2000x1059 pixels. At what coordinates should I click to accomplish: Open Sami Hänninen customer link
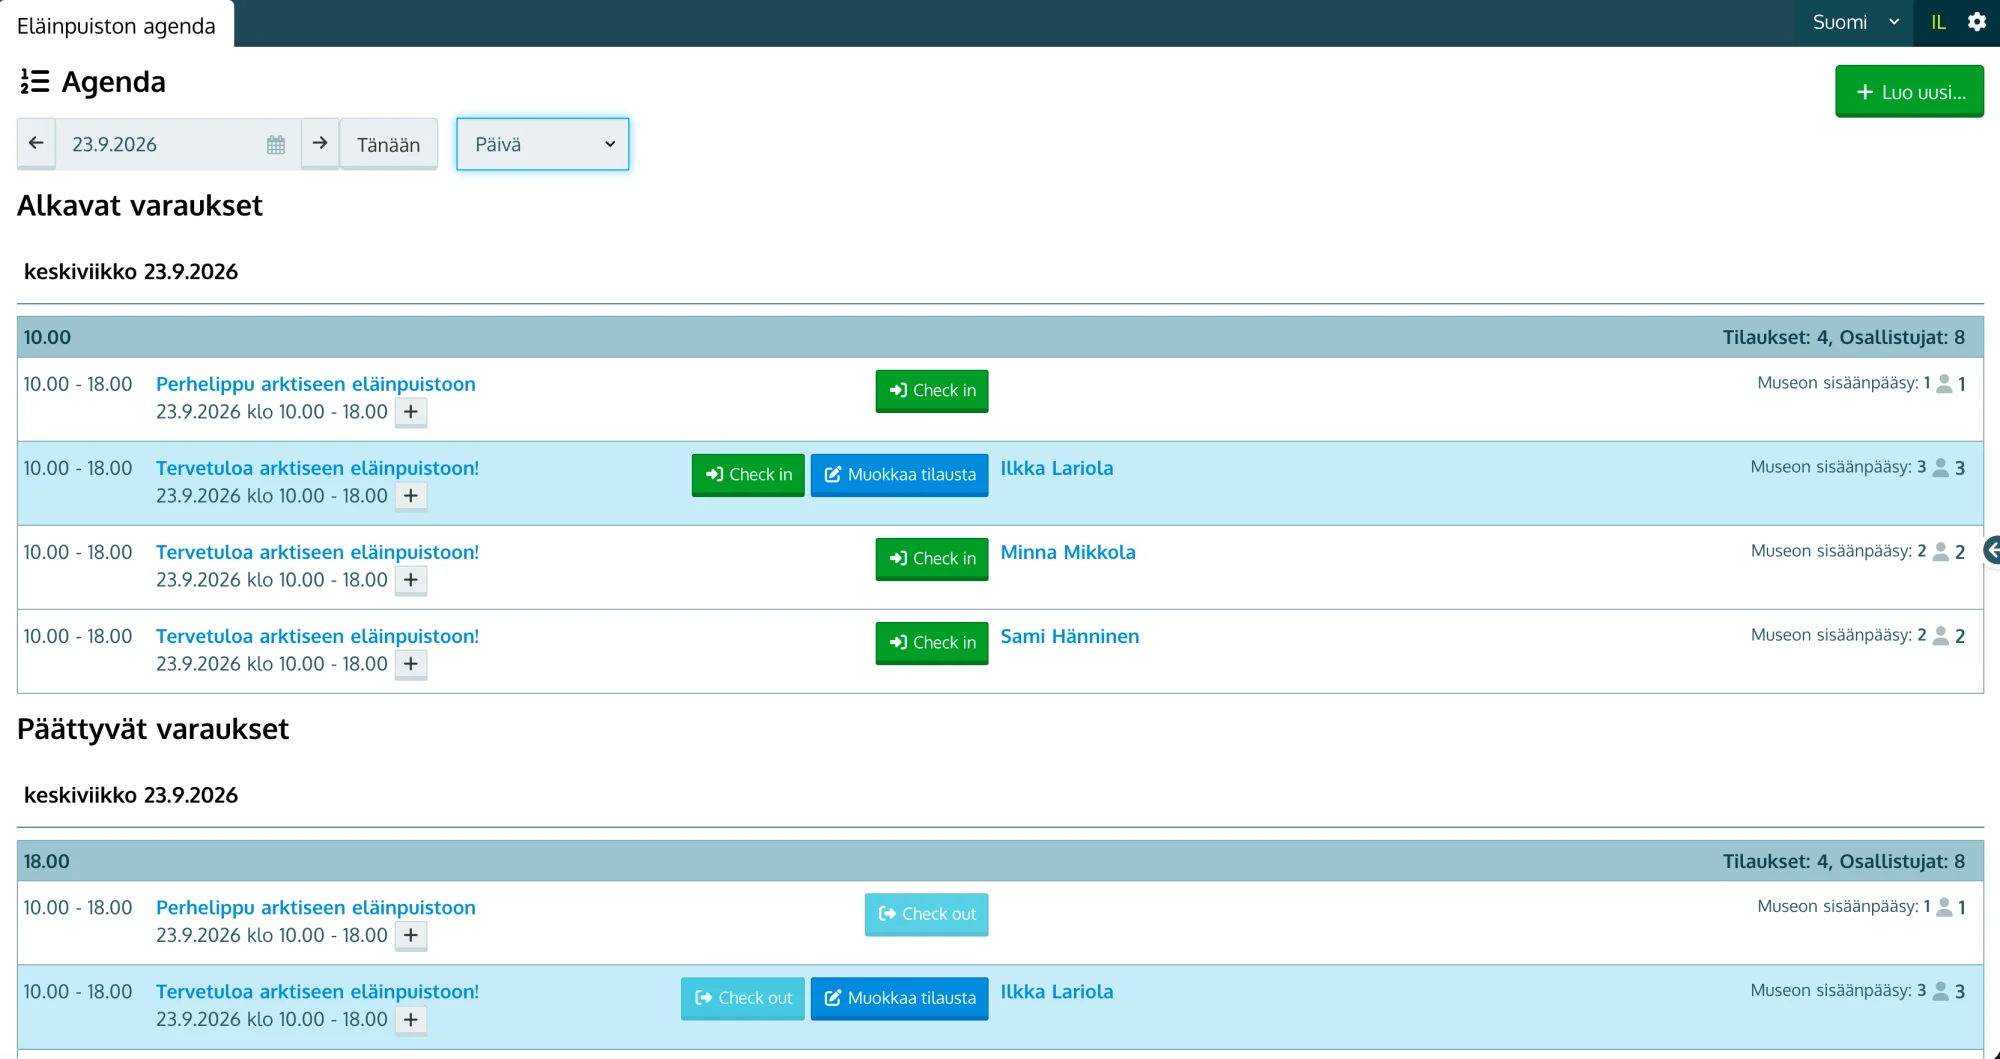(1069, 636)
